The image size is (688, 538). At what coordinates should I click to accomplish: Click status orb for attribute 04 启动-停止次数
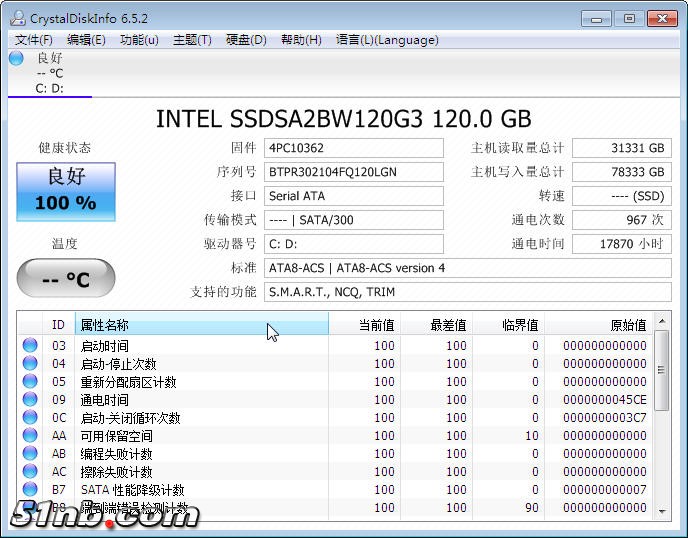30,363
